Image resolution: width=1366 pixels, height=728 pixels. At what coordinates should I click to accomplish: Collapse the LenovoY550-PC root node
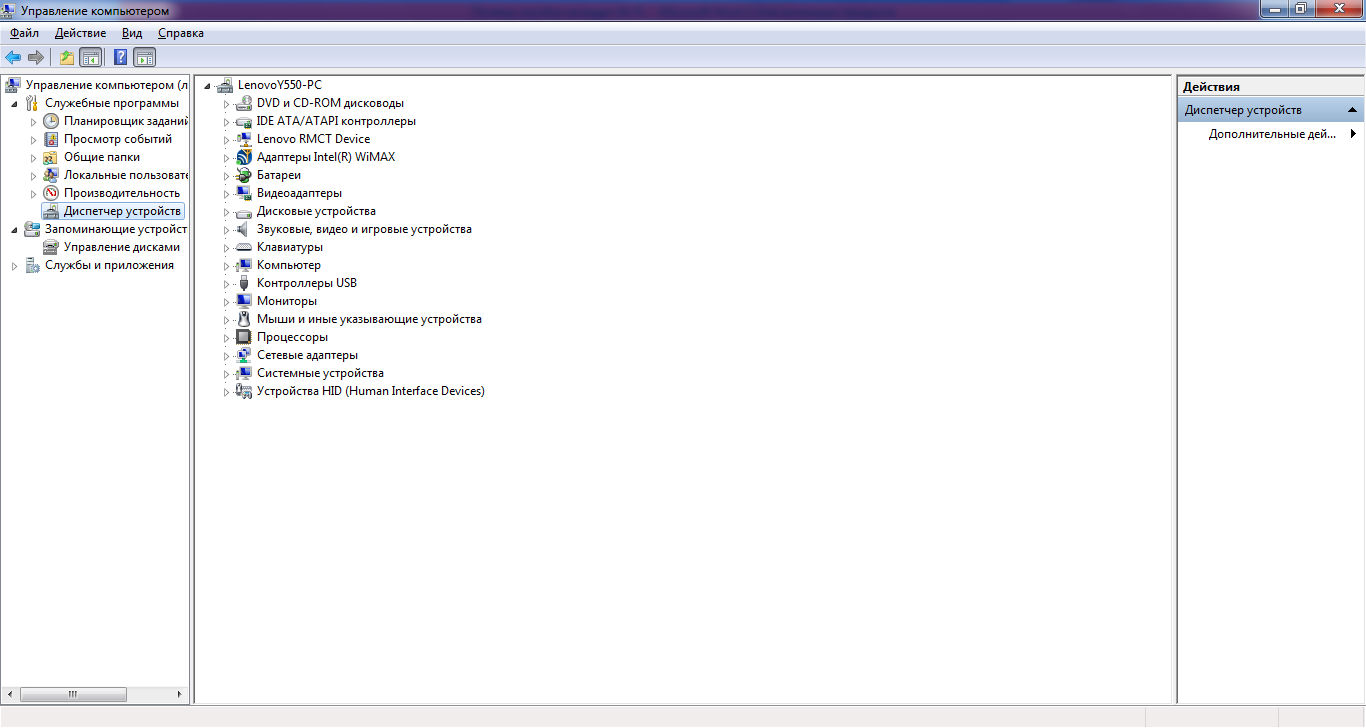pyautogui.click(x=208, y=85)
